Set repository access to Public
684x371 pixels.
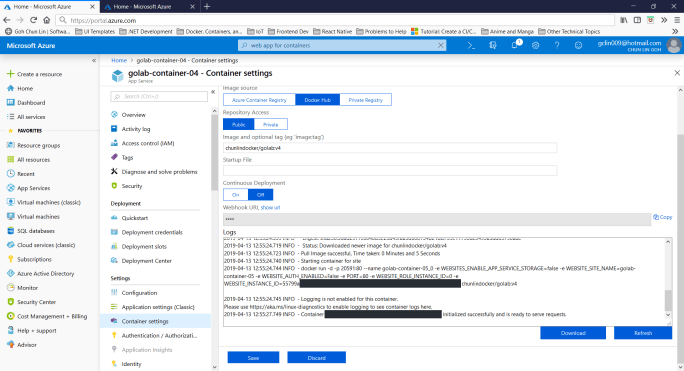click(239, 124)
